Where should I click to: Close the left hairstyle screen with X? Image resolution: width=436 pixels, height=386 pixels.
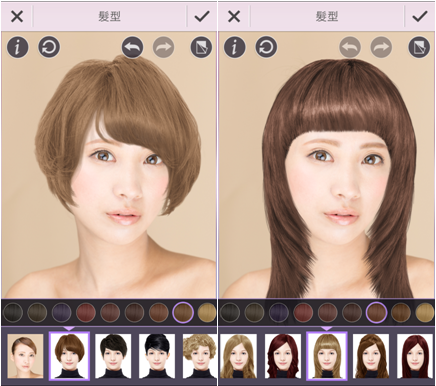17,16
